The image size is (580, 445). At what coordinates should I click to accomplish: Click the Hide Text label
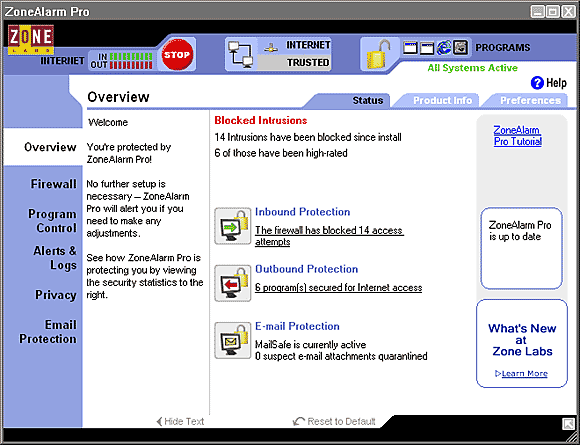[184, 421]
